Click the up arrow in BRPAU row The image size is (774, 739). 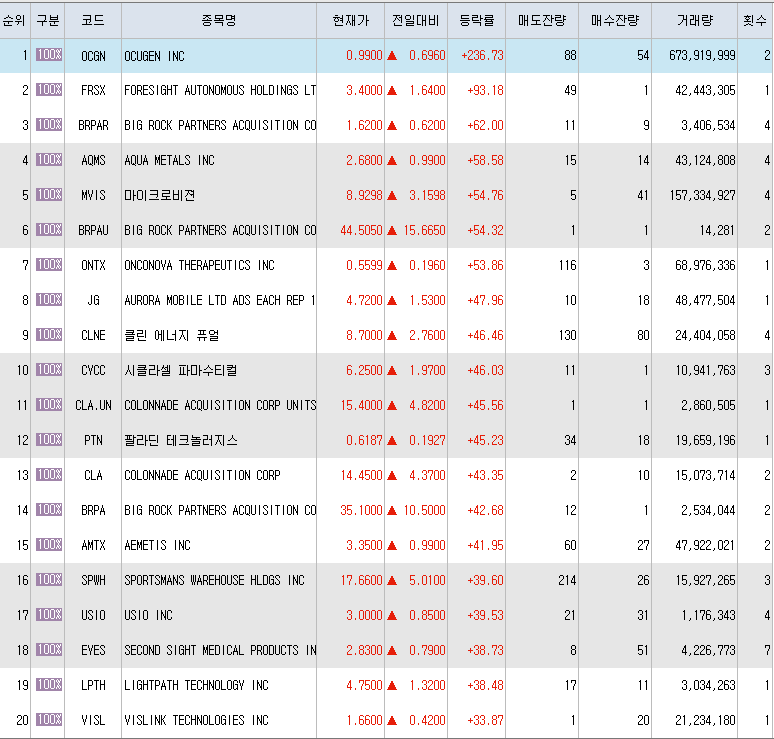(x=392, y=231)
